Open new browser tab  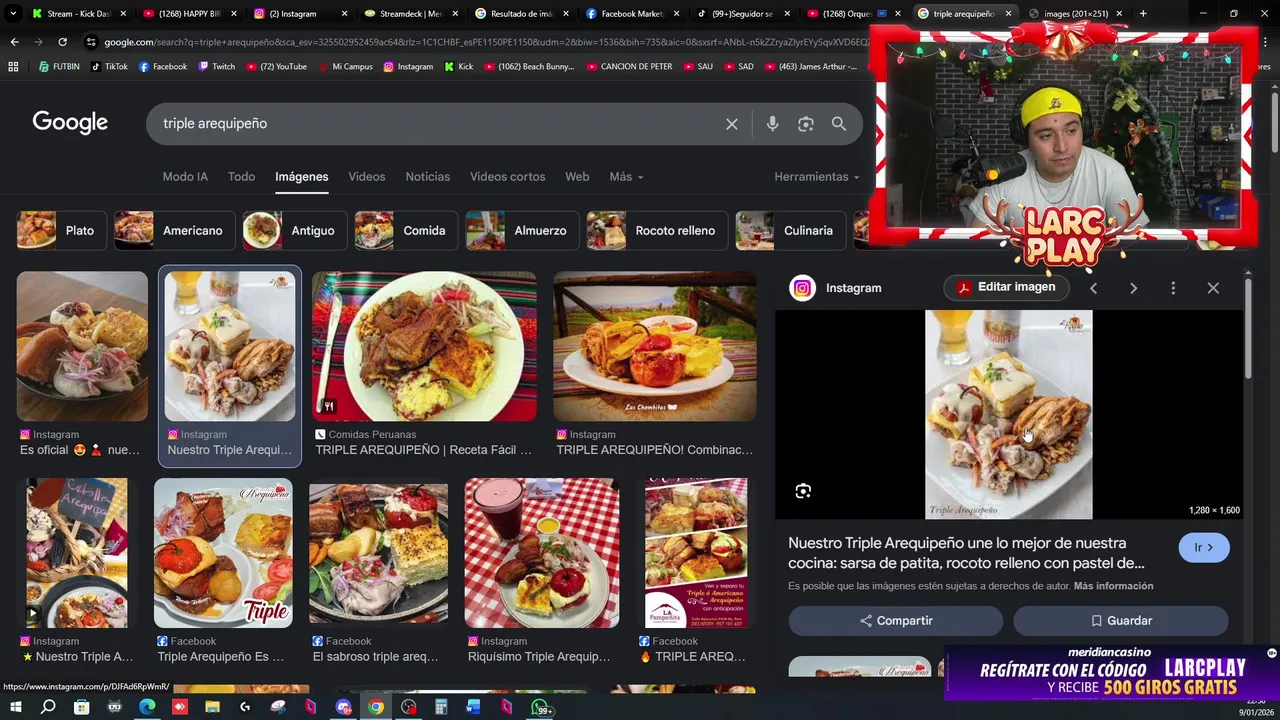[1143, 14]
